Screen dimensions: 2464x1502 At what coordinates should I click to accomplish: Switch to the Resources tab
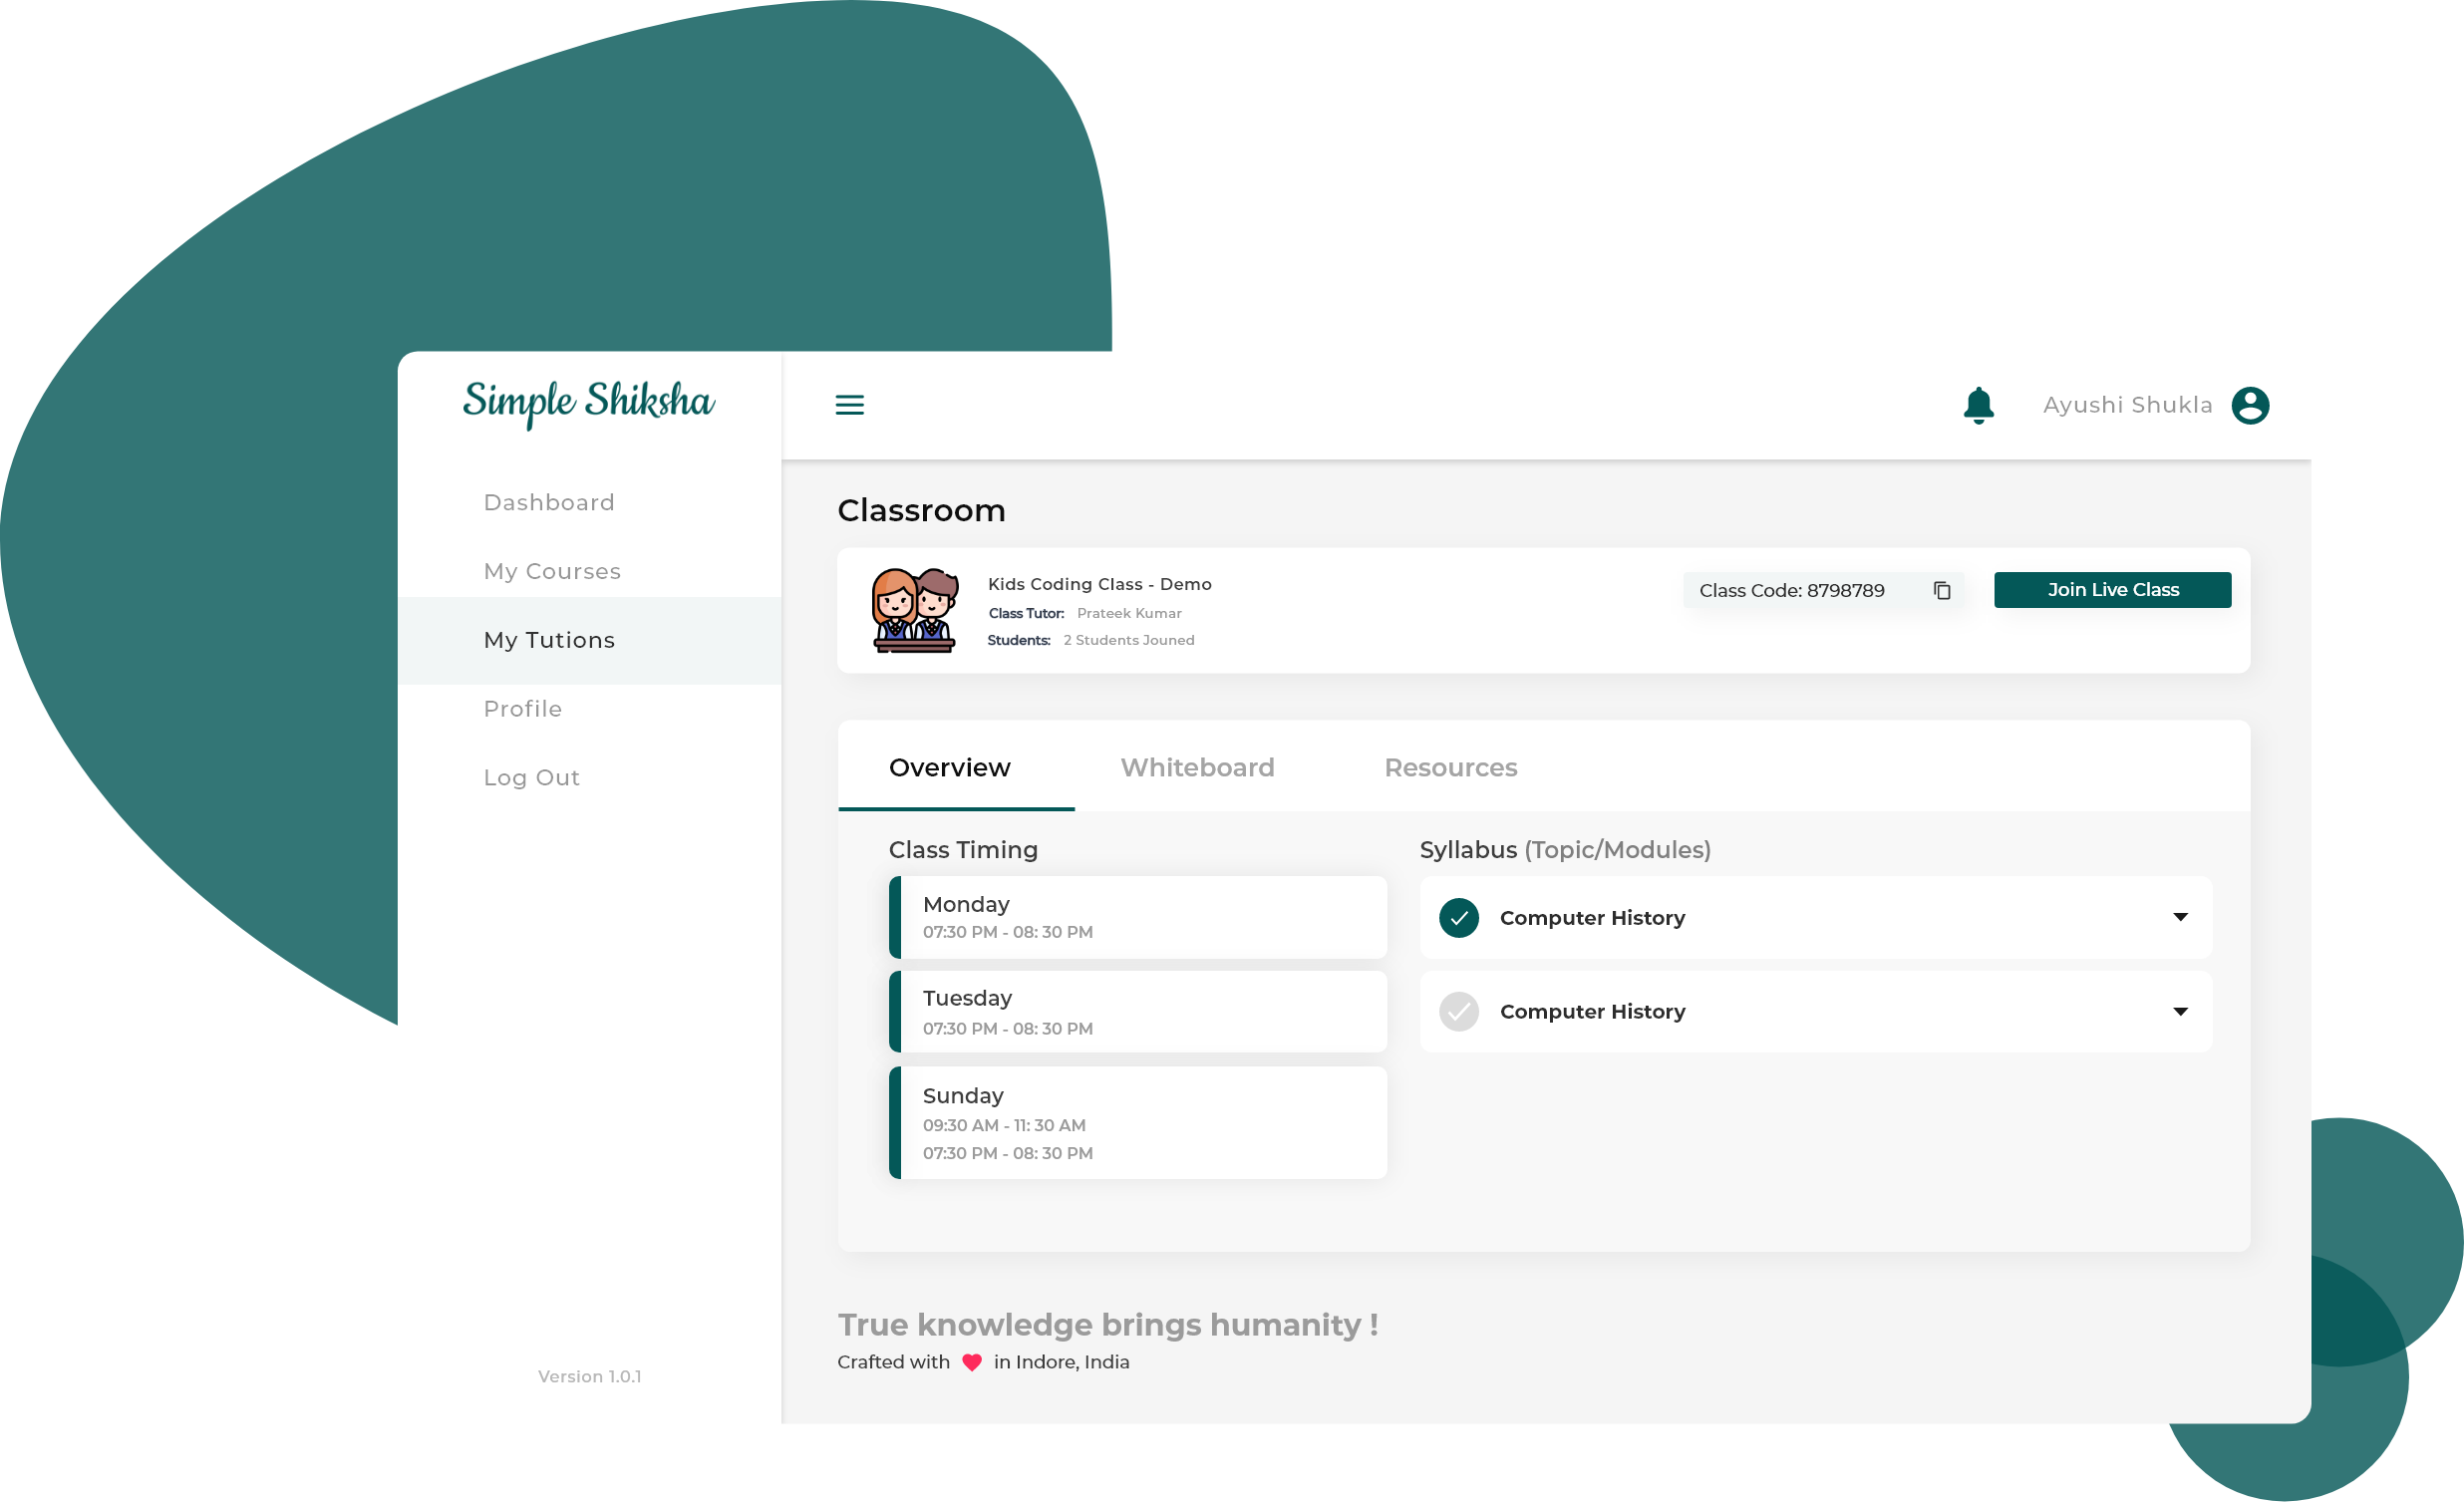point(1448,766)
